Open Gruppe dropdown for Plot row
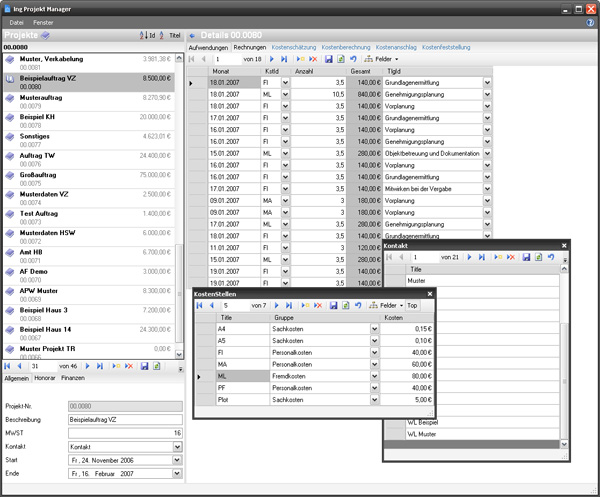600x497 pixels. pos(375,400)
